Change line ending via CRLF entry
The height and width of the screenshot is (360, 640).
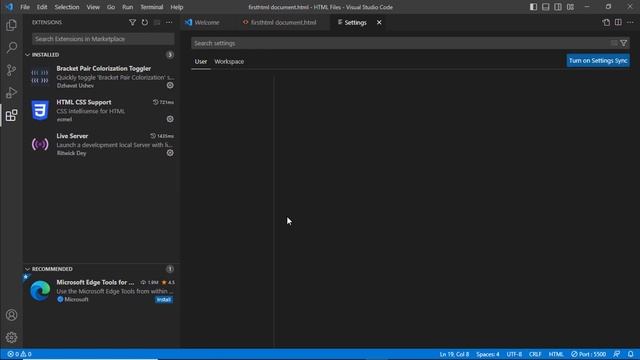535,354
